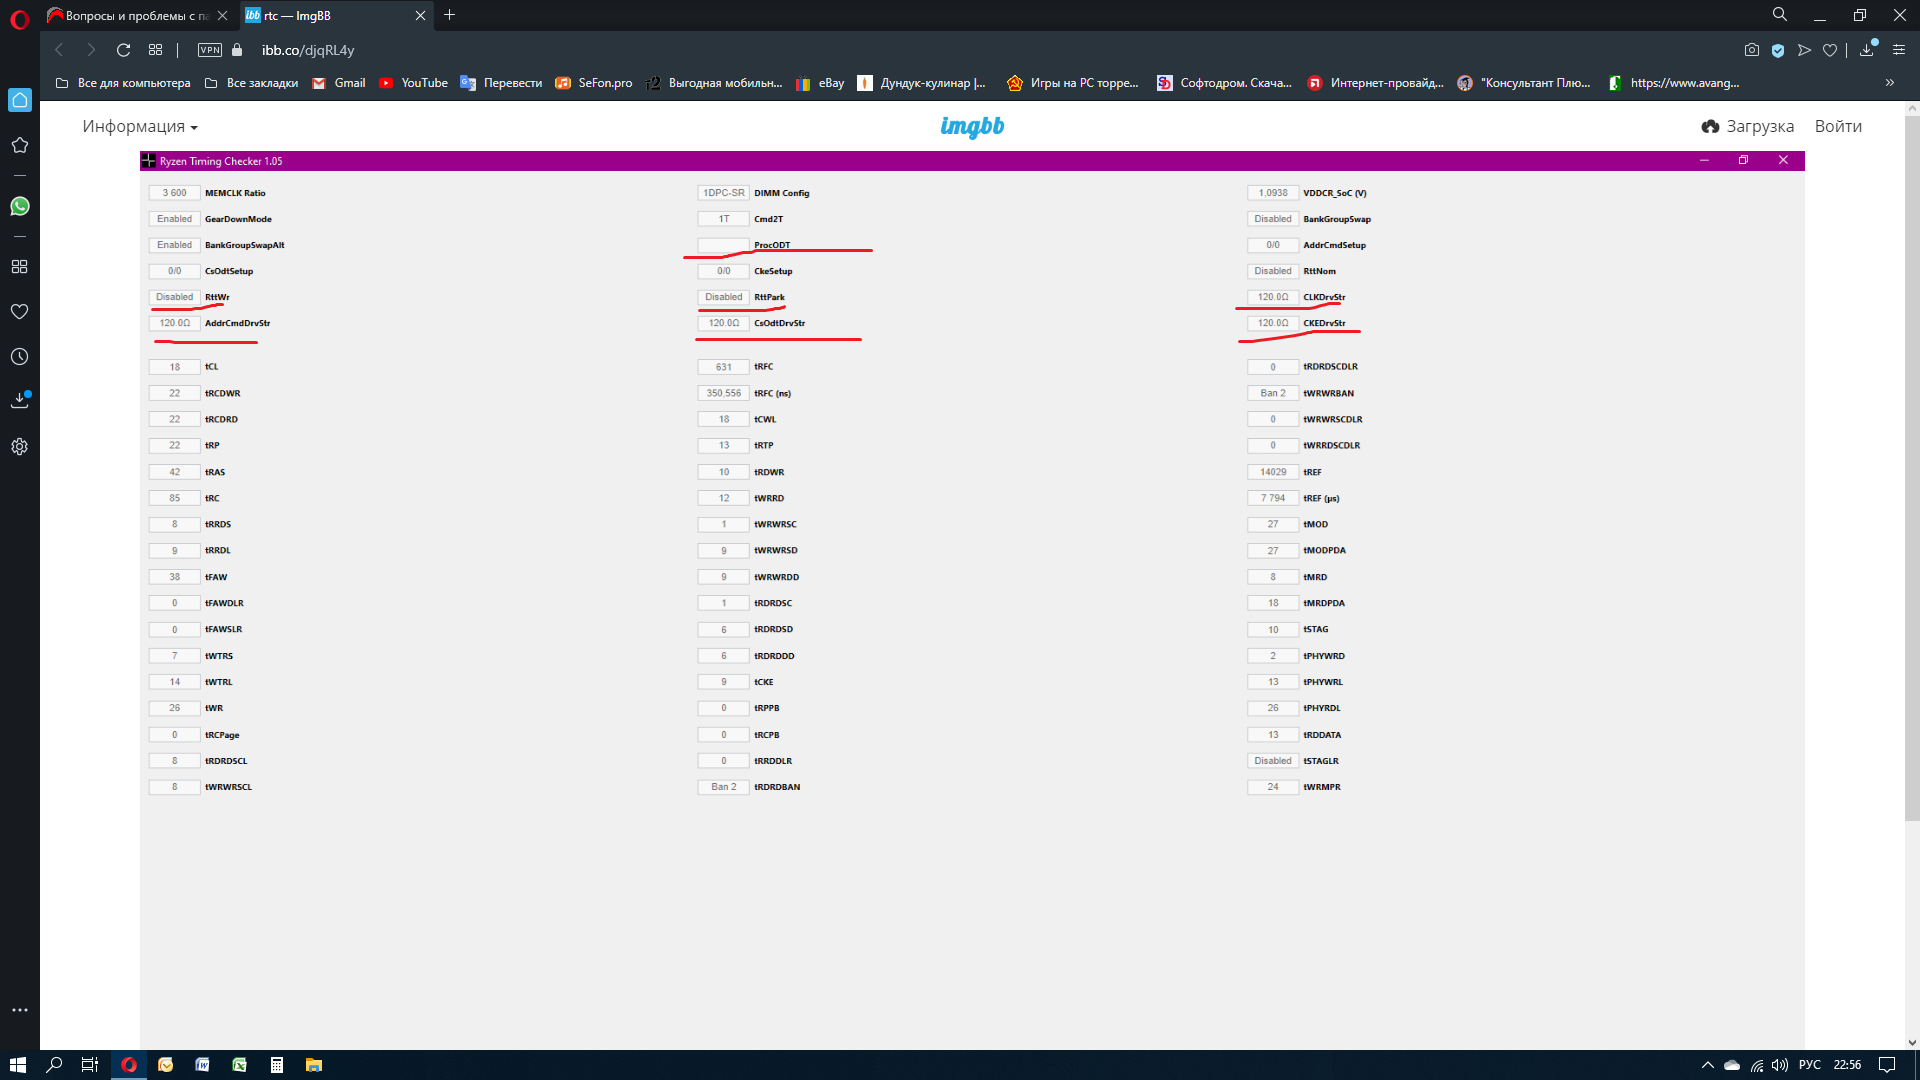The width and height of the screenshot is (1920, 1080).
Task: Open Opera sidebar bookmarks star
Action: 19,145
